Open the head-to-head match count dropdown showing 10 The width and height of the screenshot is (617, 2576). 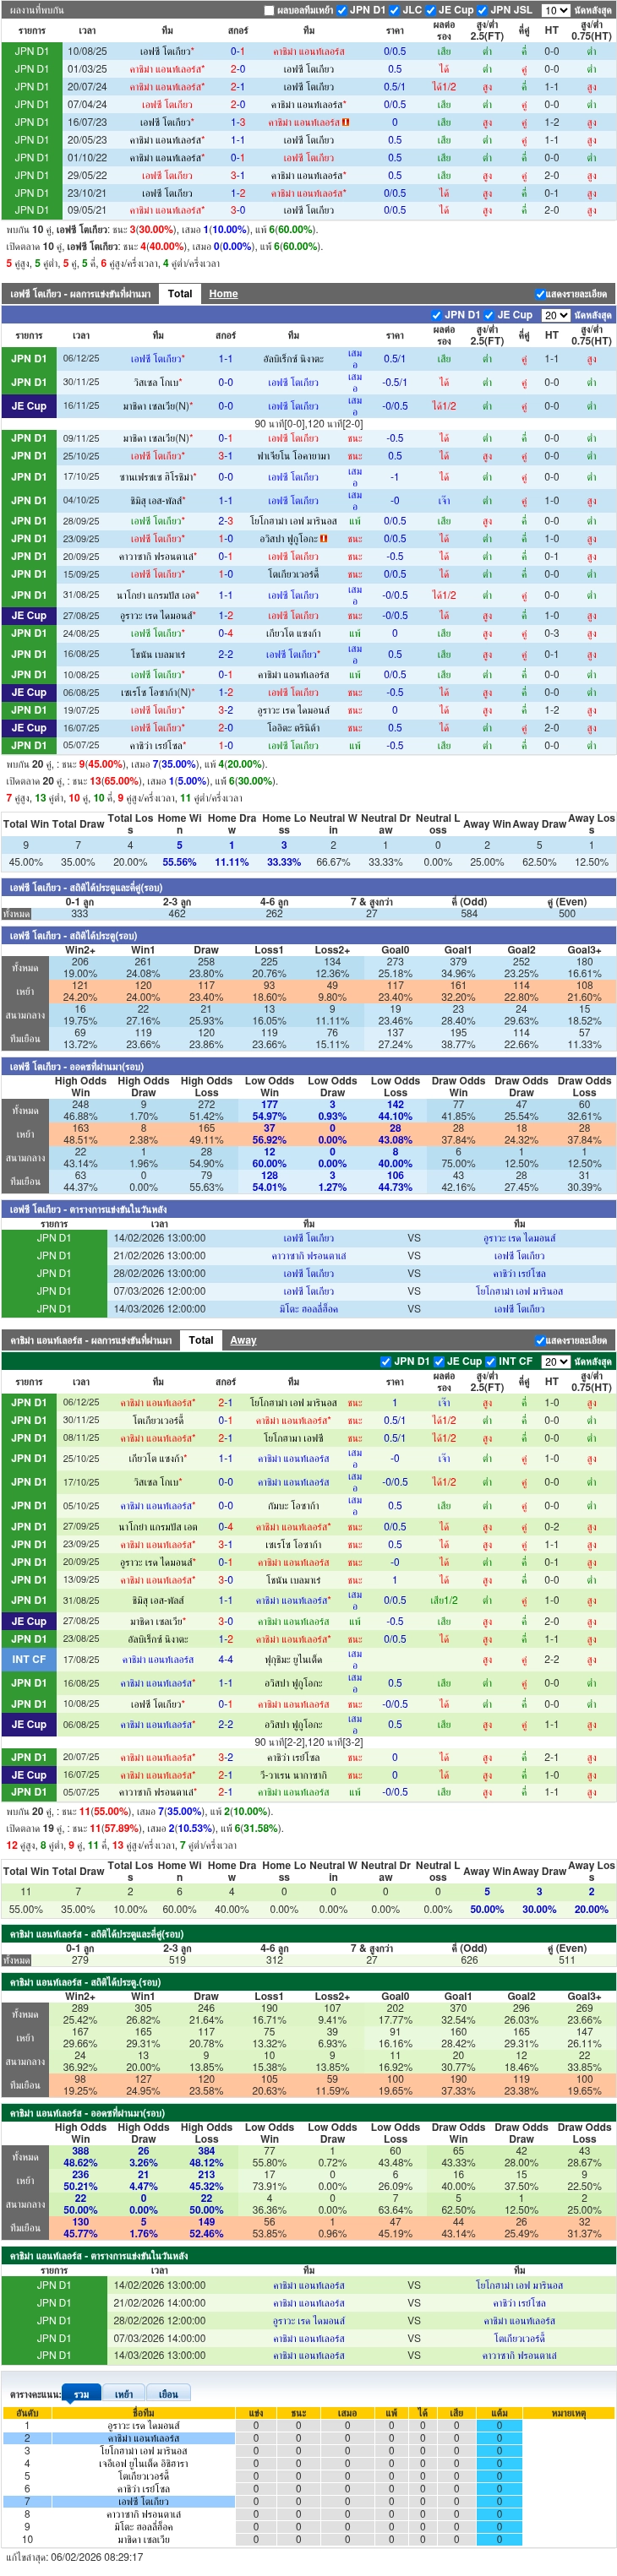(555, 10)
